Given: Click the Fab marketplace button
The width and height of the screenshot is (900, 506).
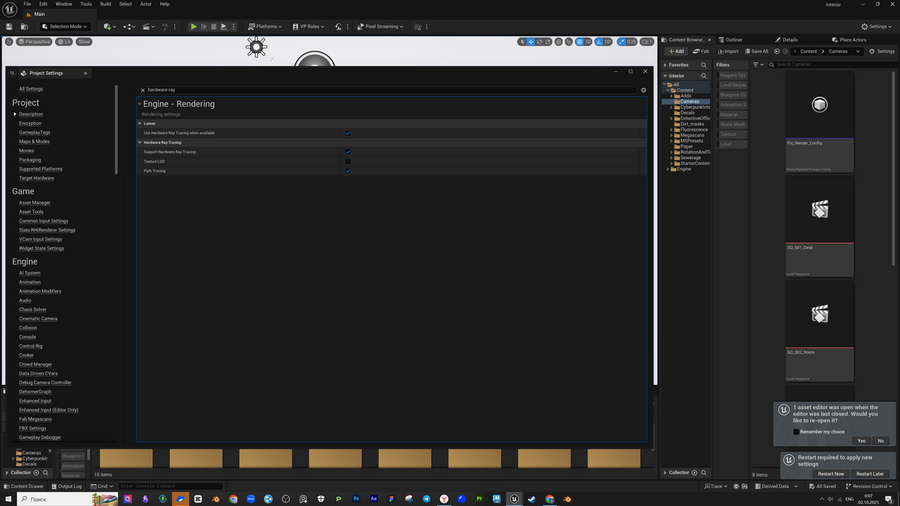Looking at the screenshot, I should [x=701, y=51].
